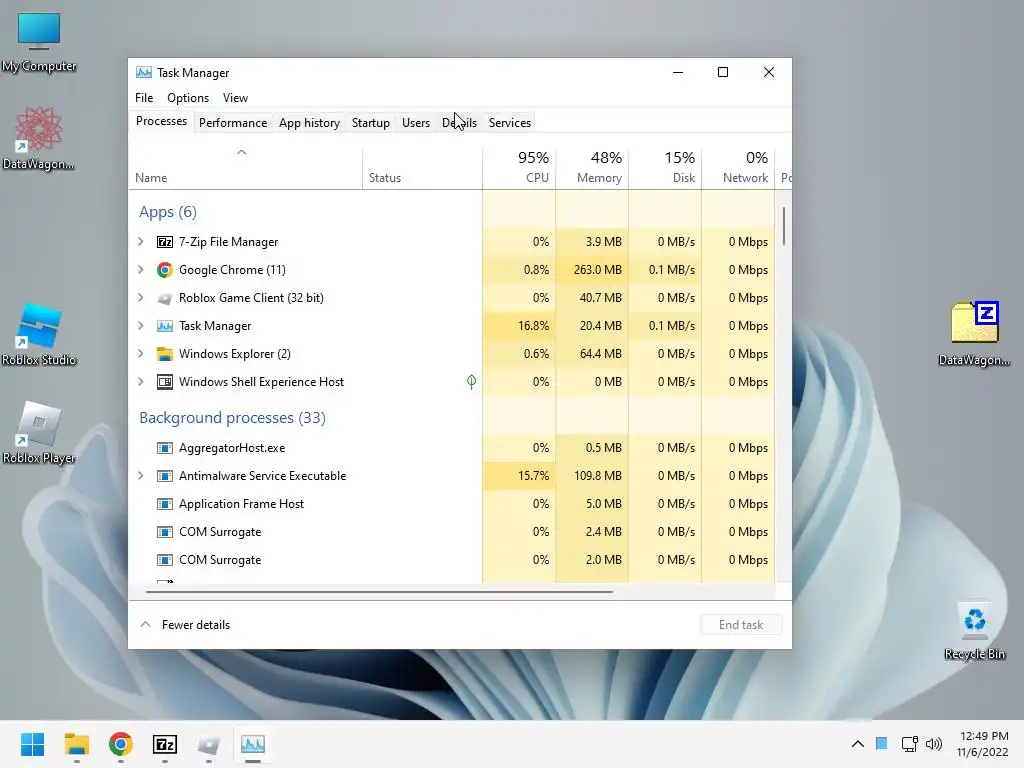Switch to the Services tab
The width and height of the screenshot is (1024, 768).
[510, 123]
